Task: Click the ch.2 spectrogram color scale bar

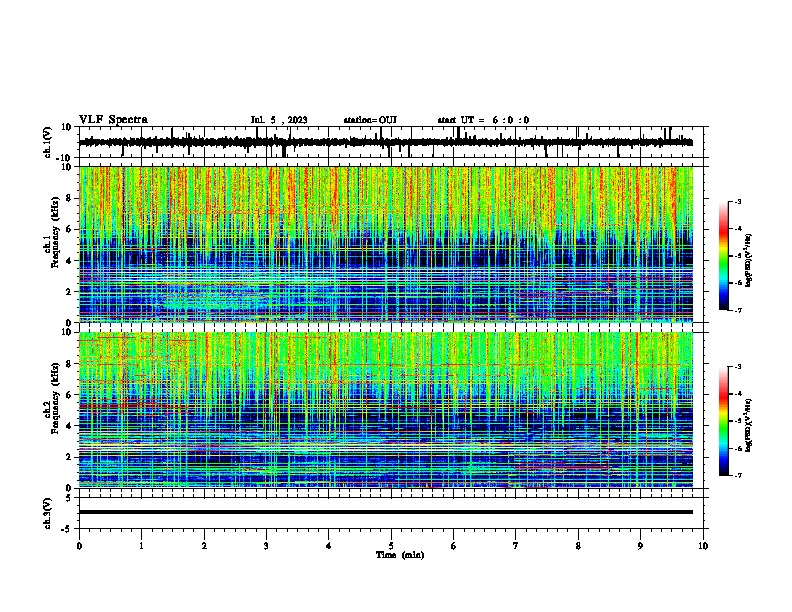Action: [724, 421]
